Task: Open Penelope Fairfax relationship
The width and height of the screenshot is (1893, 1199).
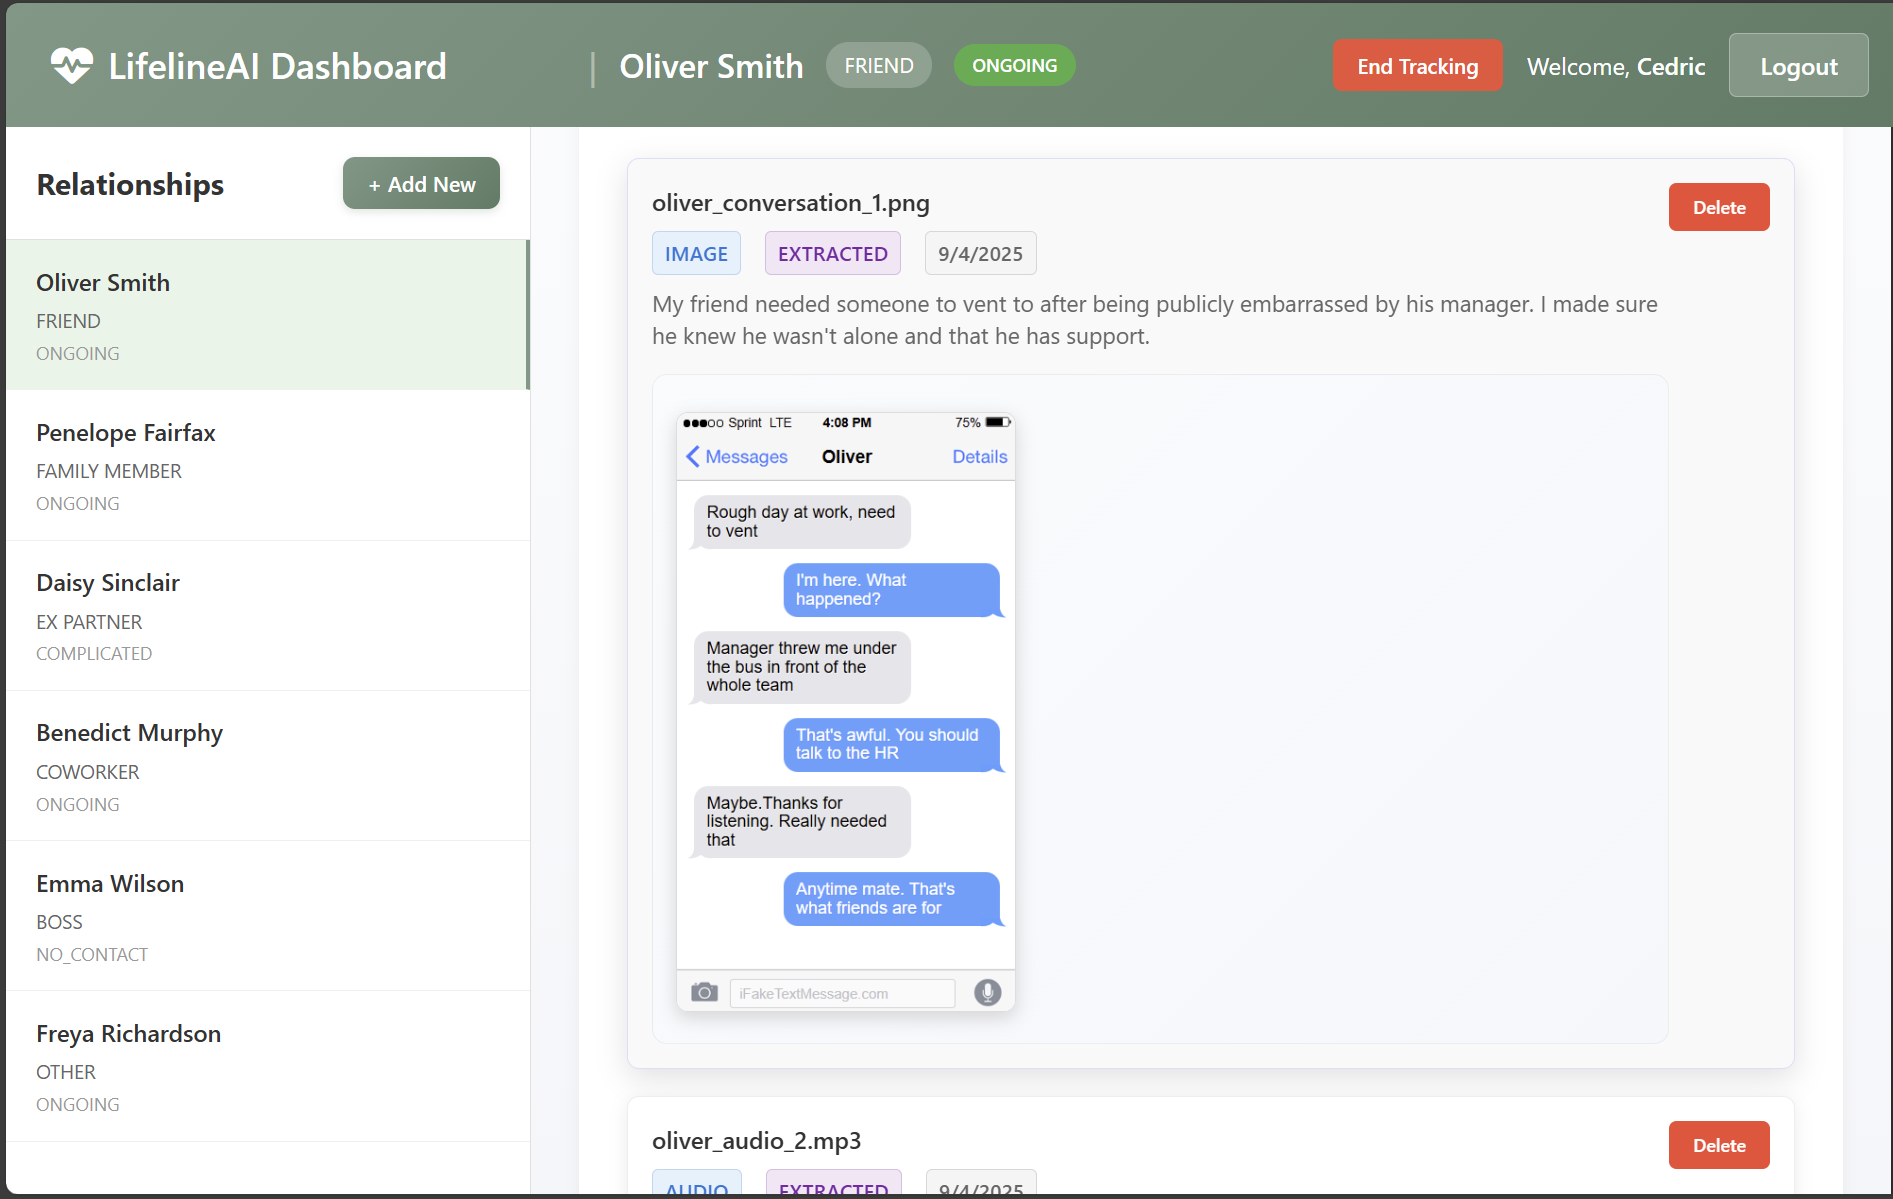Action: pos(267,465)
